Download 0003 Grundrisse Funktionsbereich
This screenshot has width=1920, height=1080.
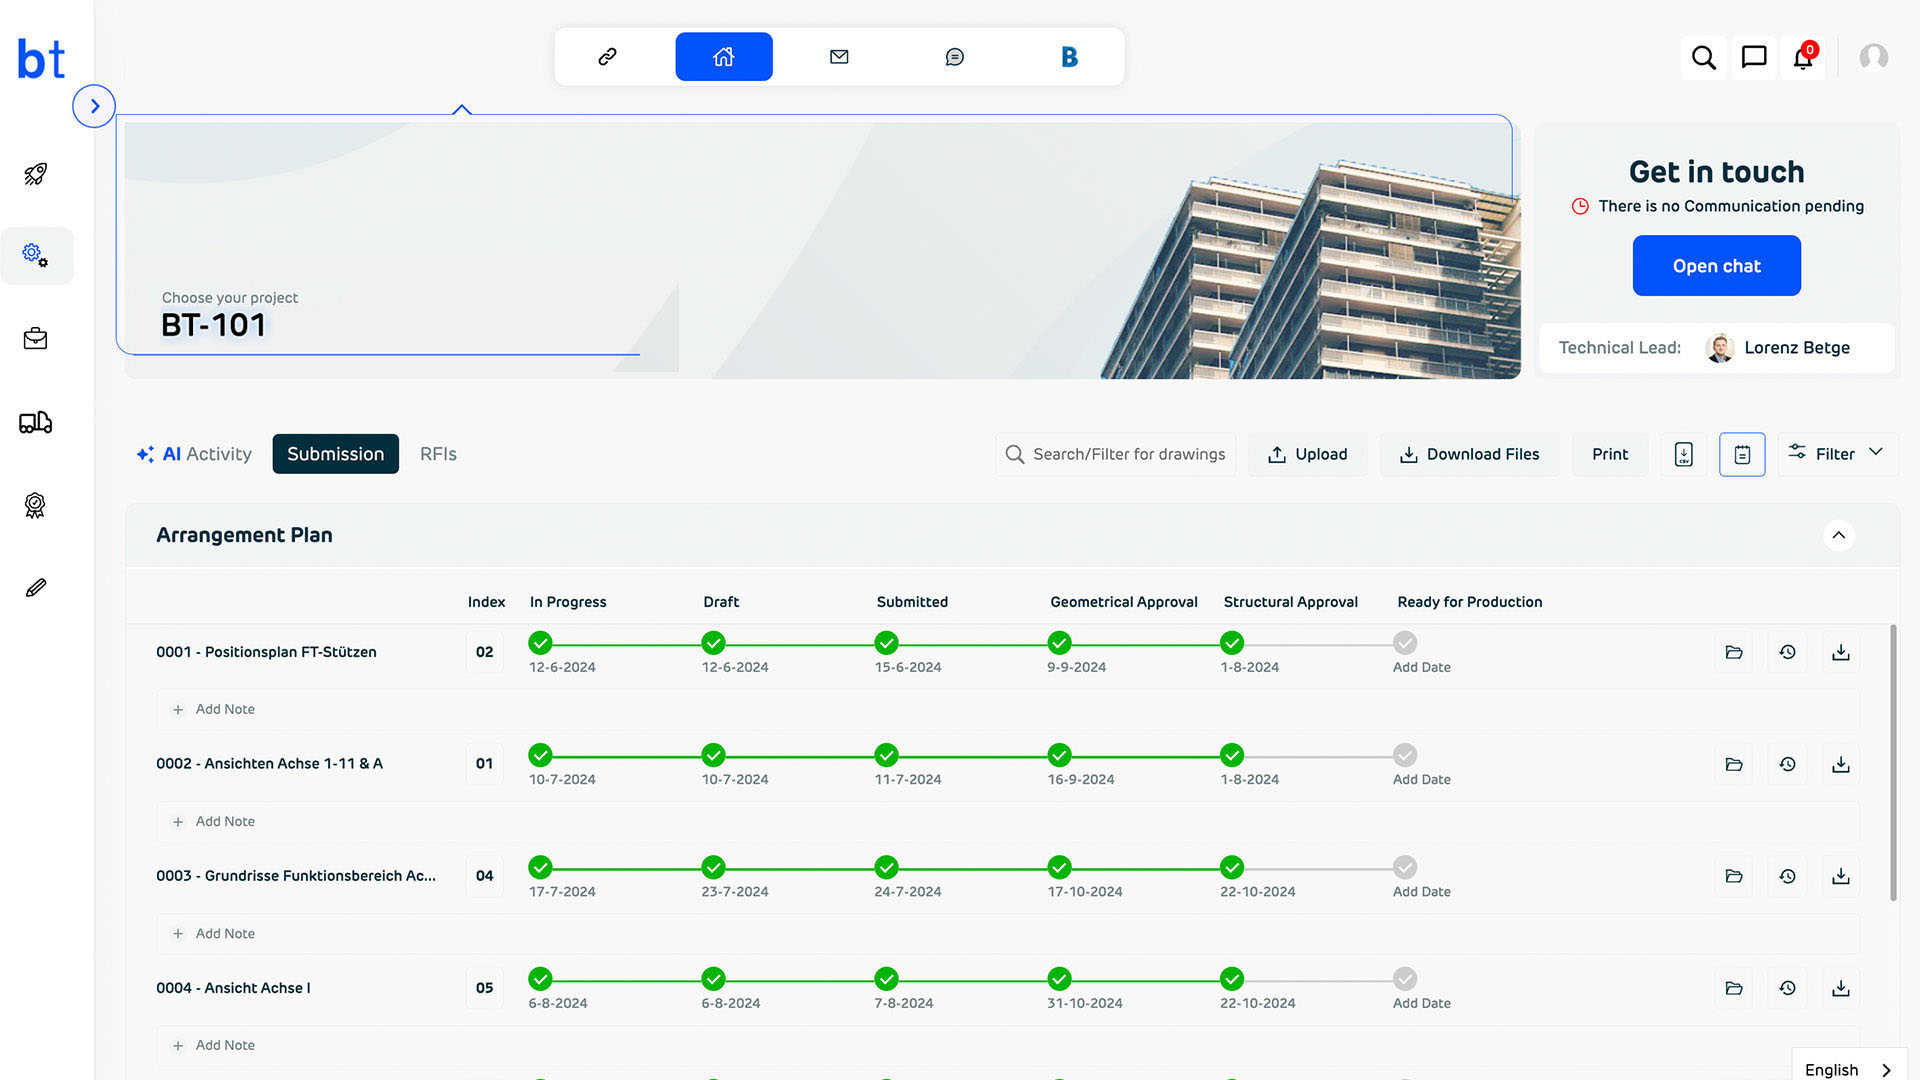click(1841, 876)
